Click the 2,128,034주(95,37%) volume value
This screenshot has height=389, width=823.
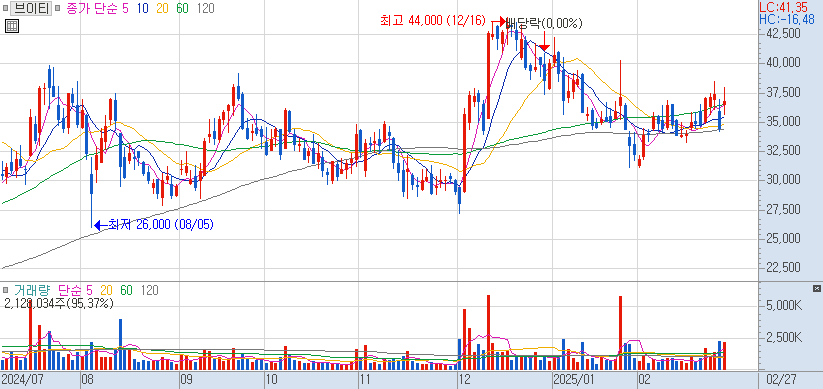coord(58,303)
